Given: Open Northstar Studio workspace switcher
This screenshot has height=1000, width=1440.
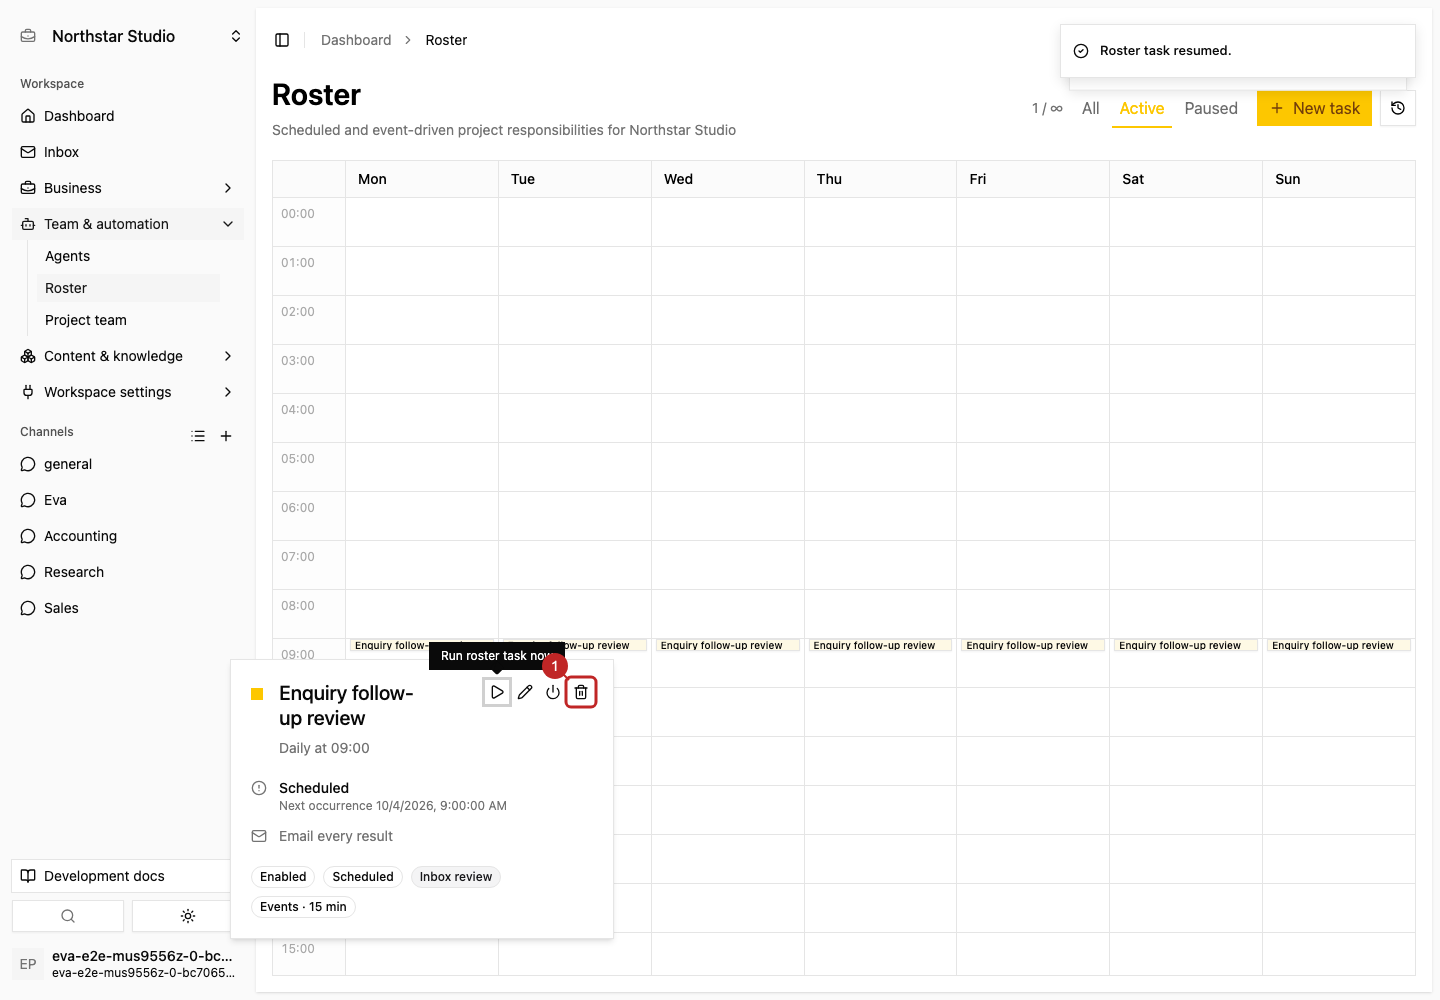Looking at the screenshot, I should tap(130, 36).
